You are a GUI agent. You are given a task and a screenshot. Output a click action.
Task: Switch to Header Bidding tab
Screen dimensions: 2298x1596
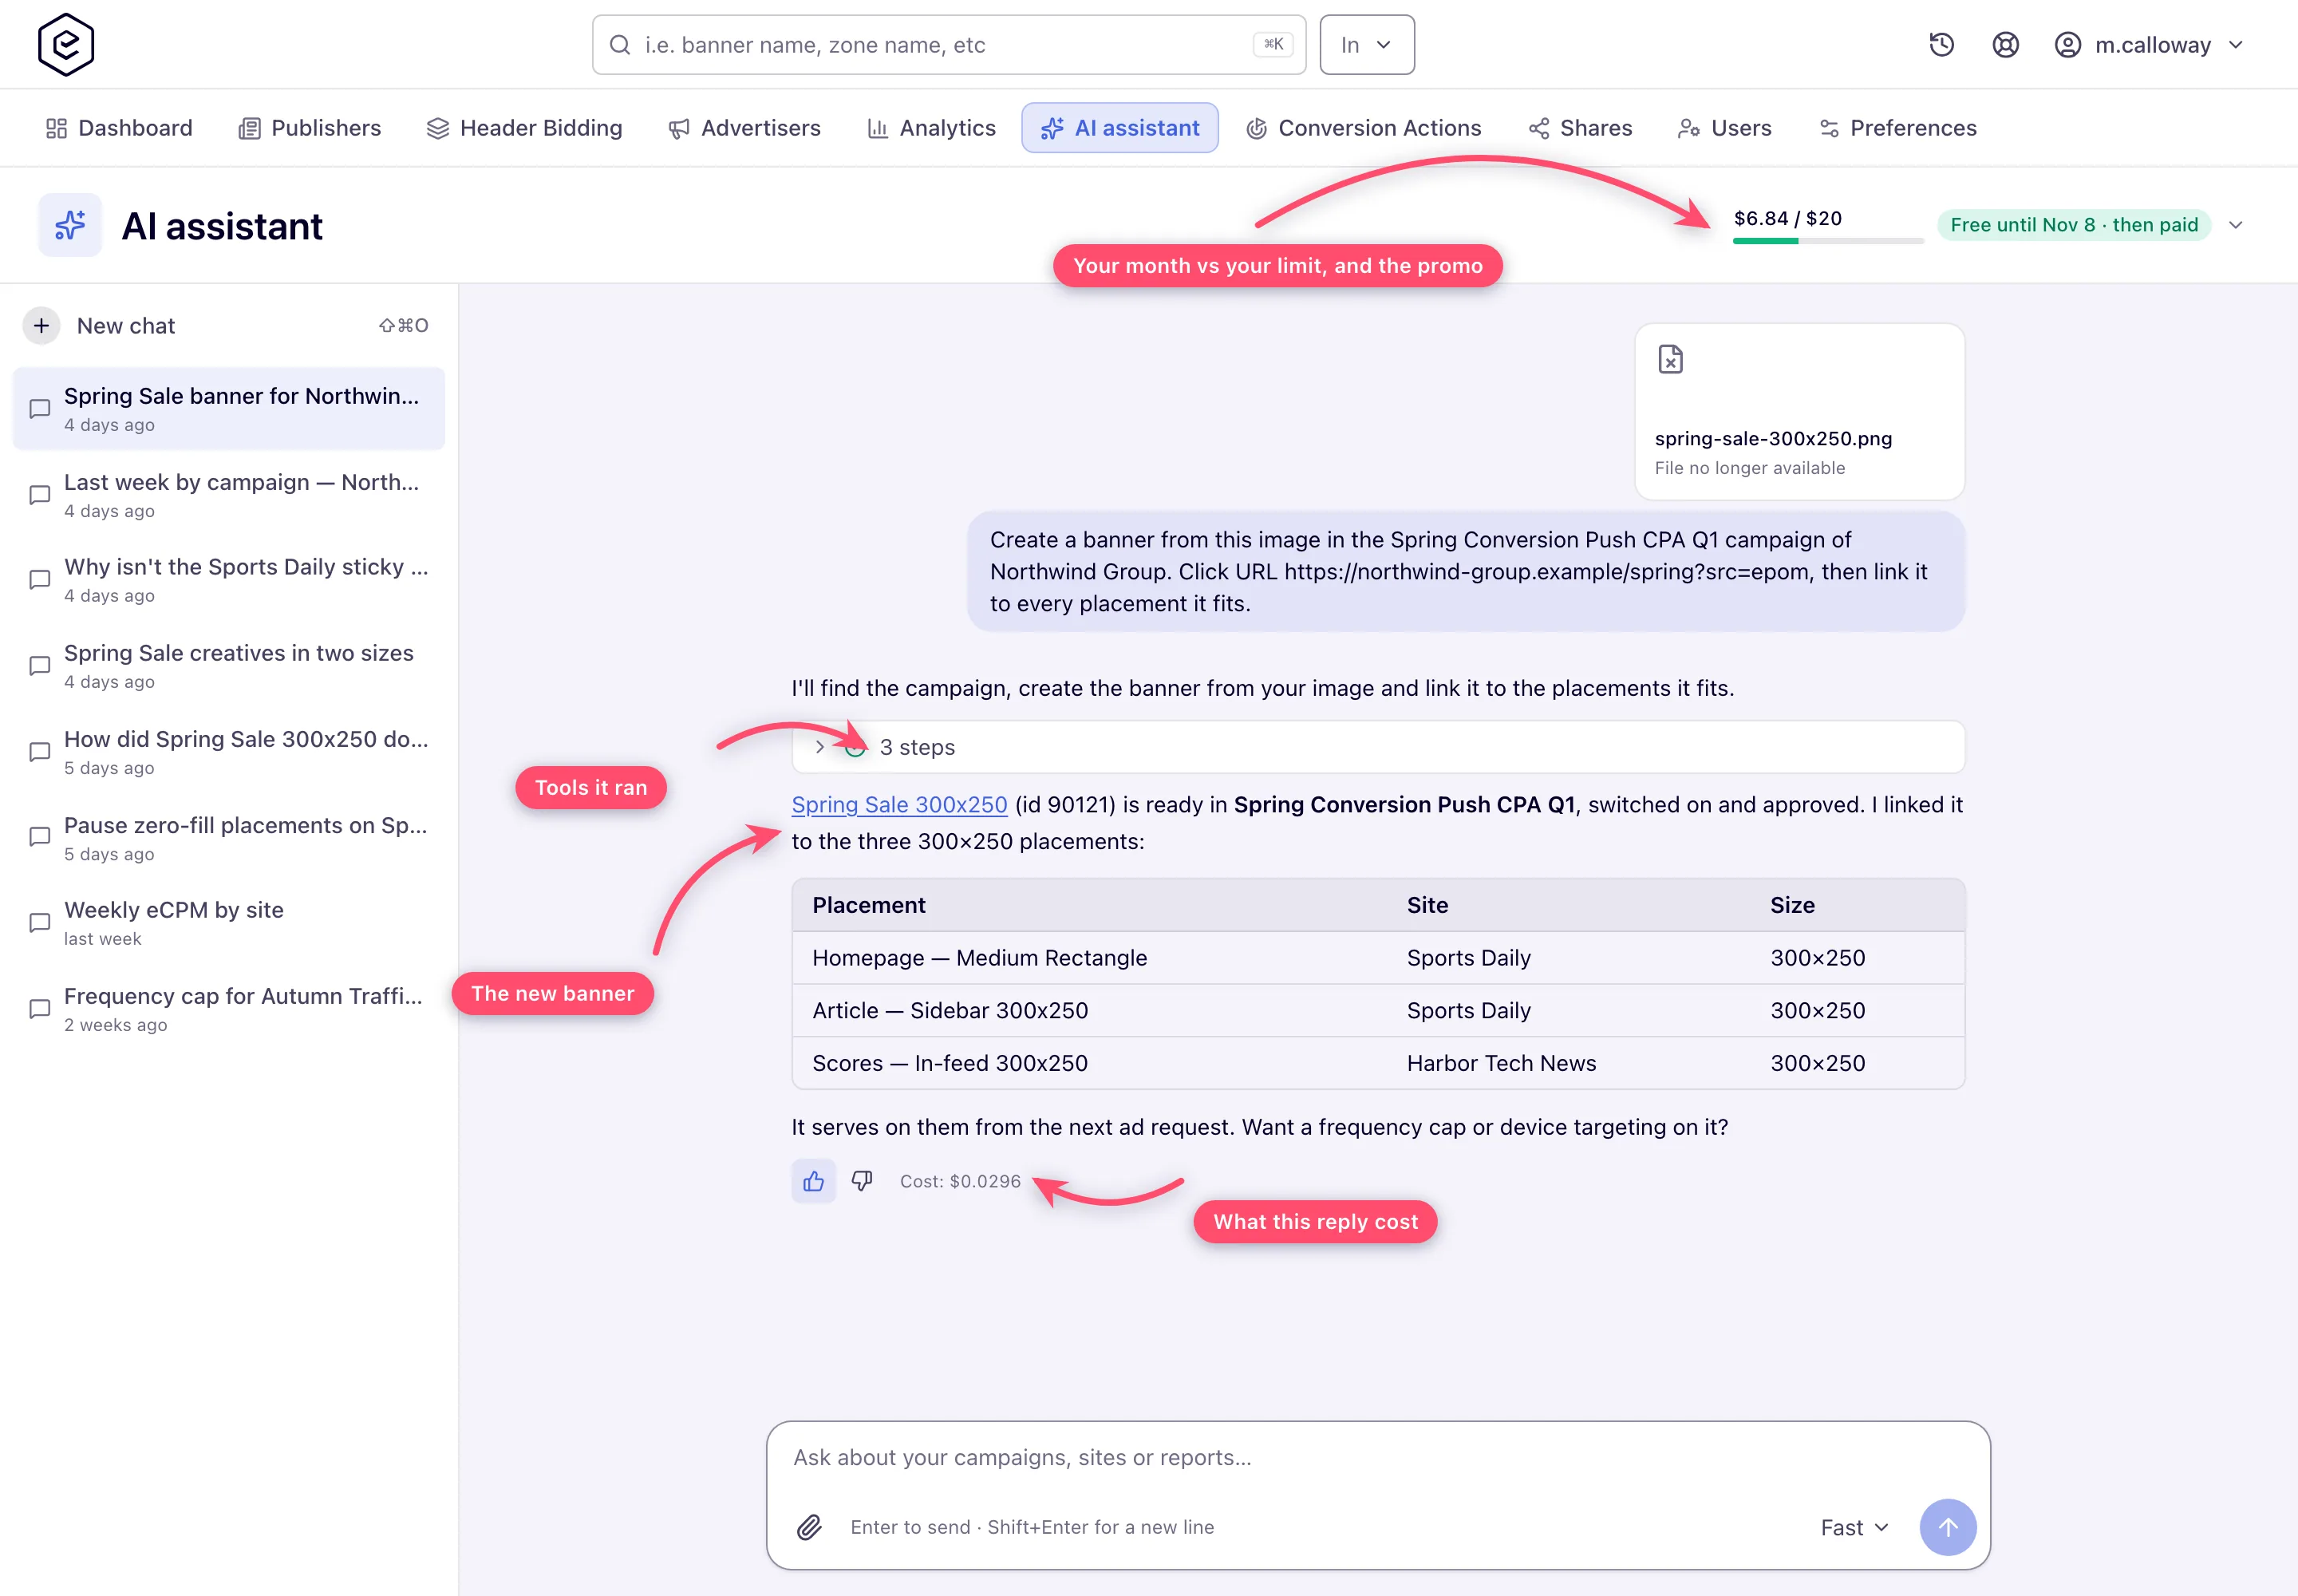click(x=524, y=128)
